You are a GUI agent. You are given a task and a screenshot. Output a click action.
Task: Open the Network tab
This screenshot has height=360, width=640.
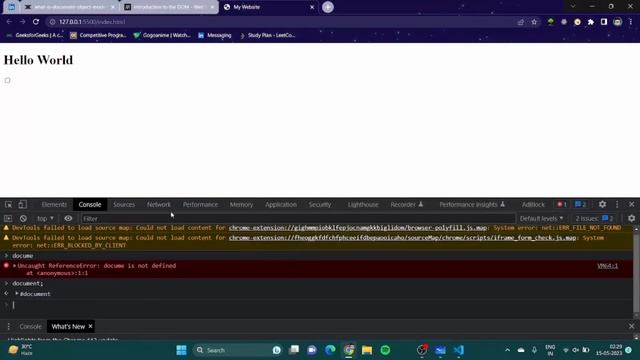(159, 204)
